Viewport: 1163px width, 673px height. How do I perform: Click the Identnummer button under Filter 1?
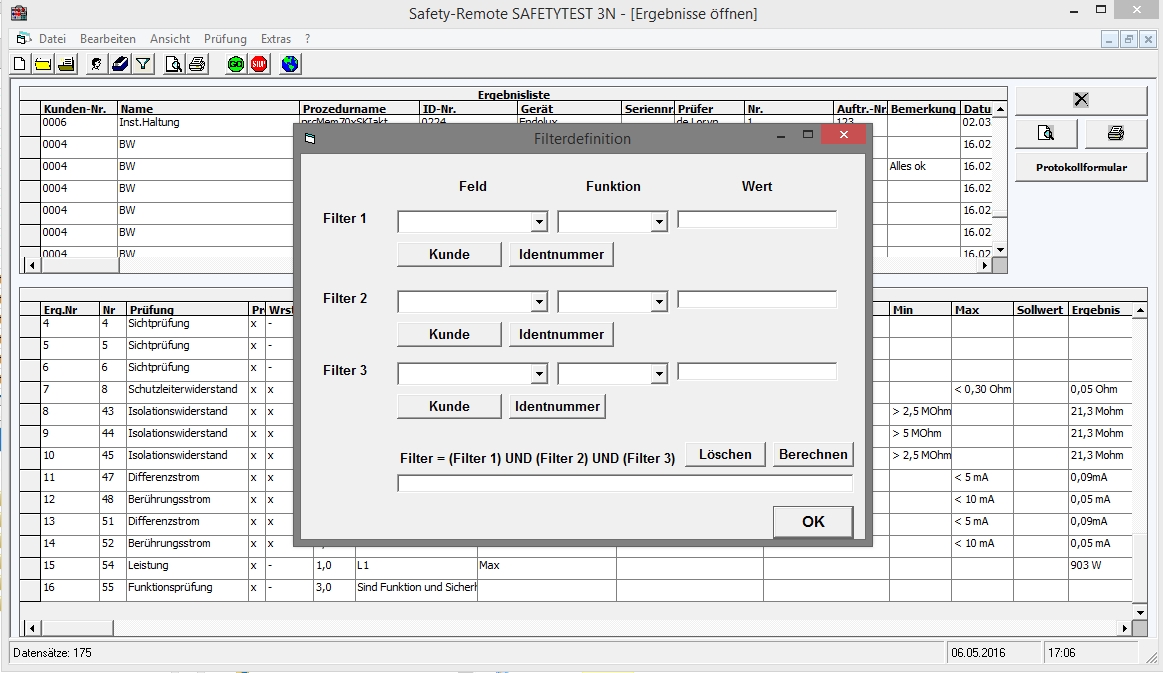[561, 255]
